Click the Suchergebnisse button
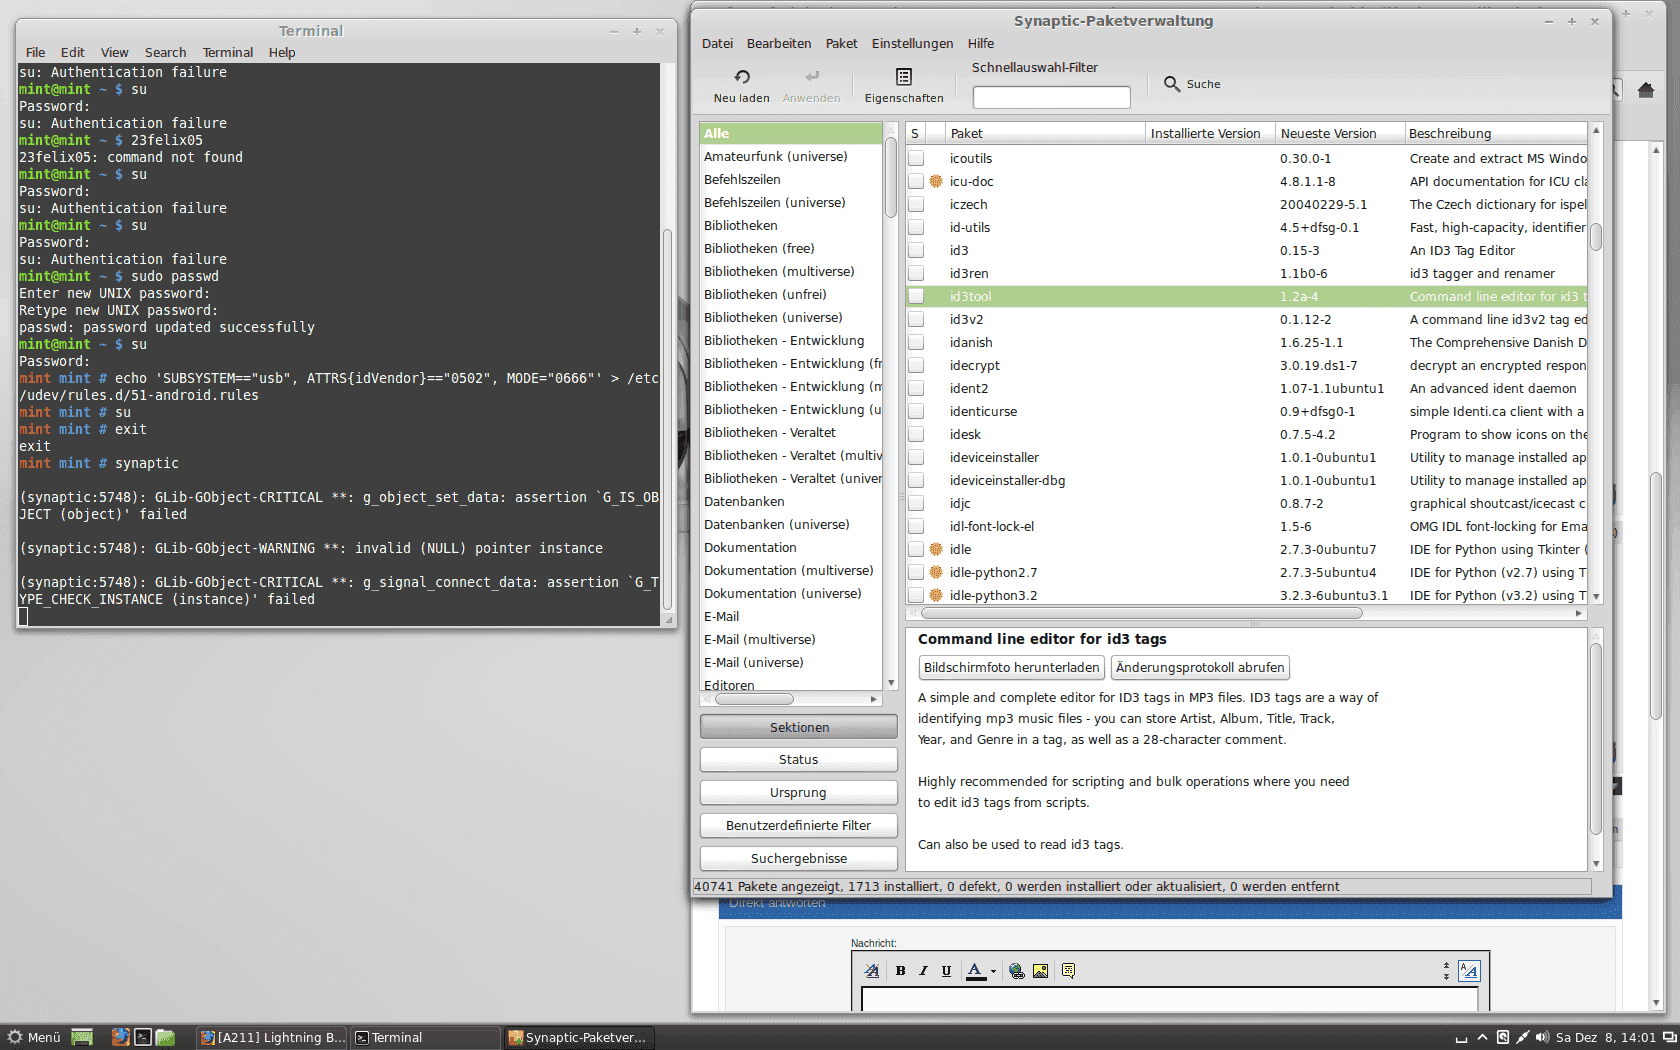Screen dimensions: 1680x1050 click(x=799, y=859)
